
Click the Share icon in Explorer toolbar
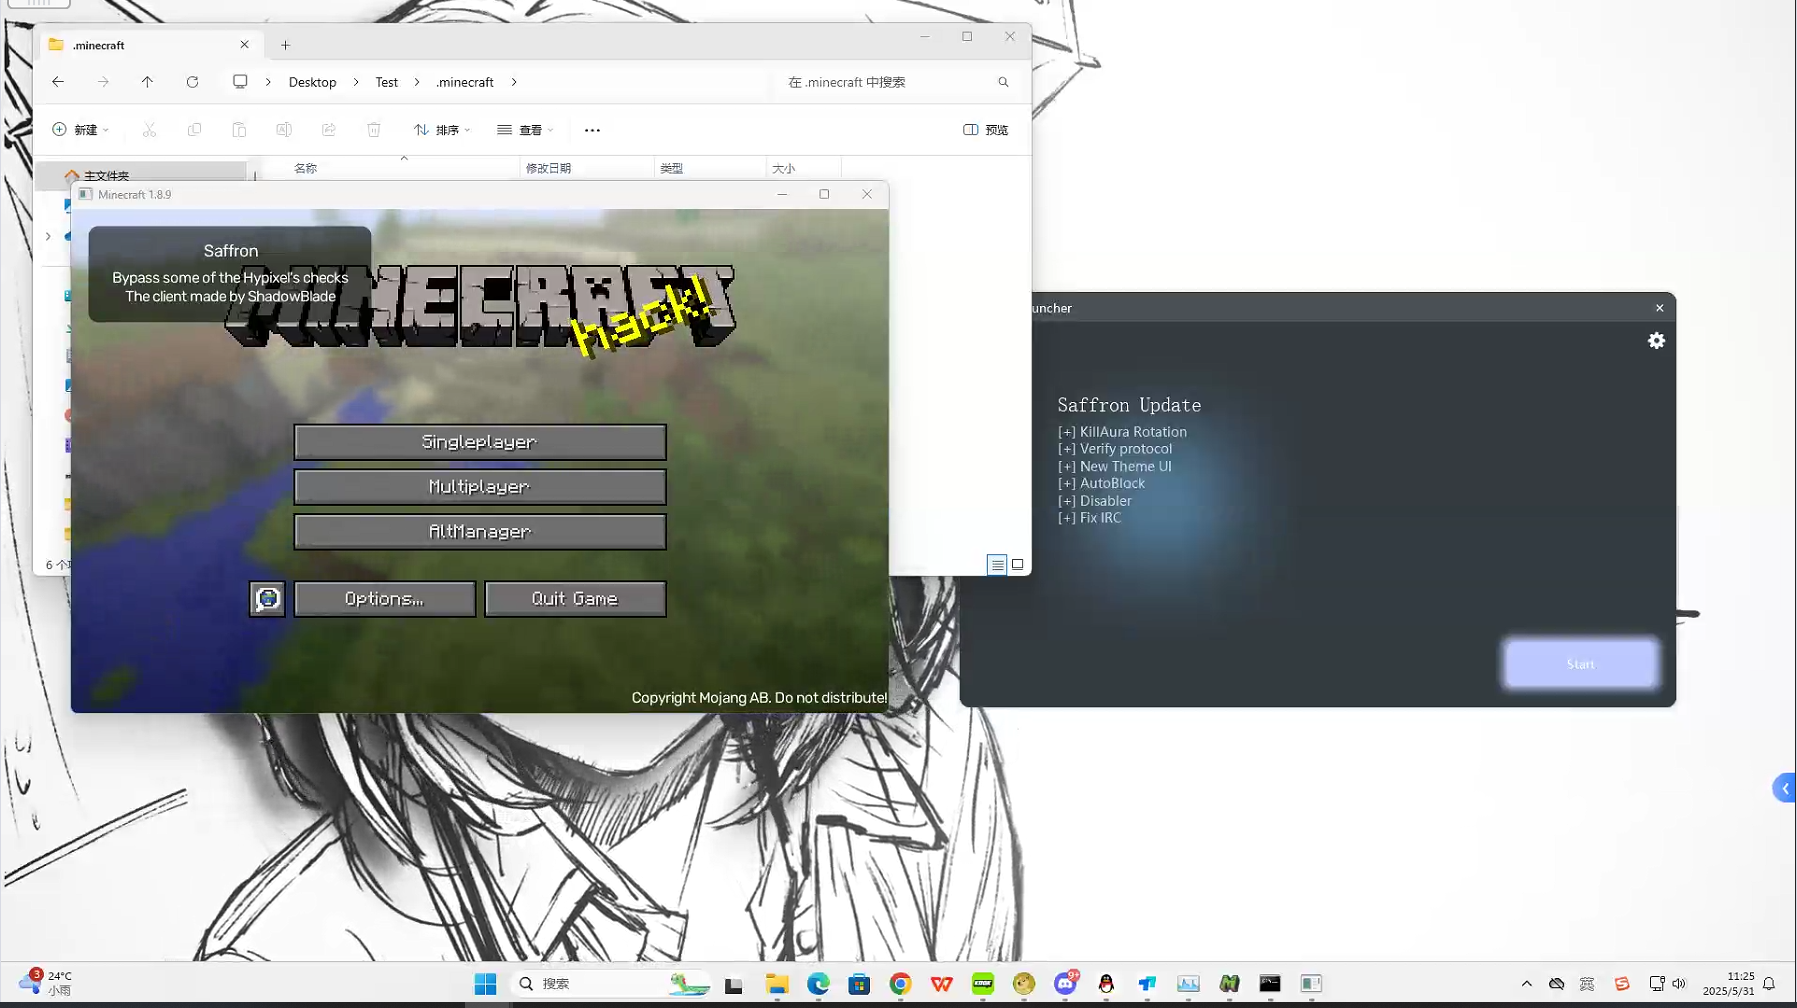329,130
